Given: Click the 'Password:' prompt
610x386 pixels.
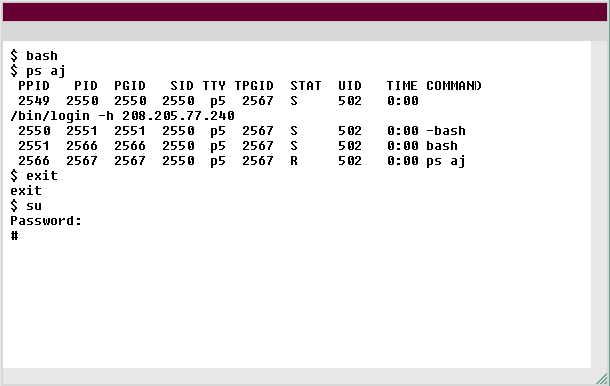Looking at the screenshot, I should click(x=46, y=221).
